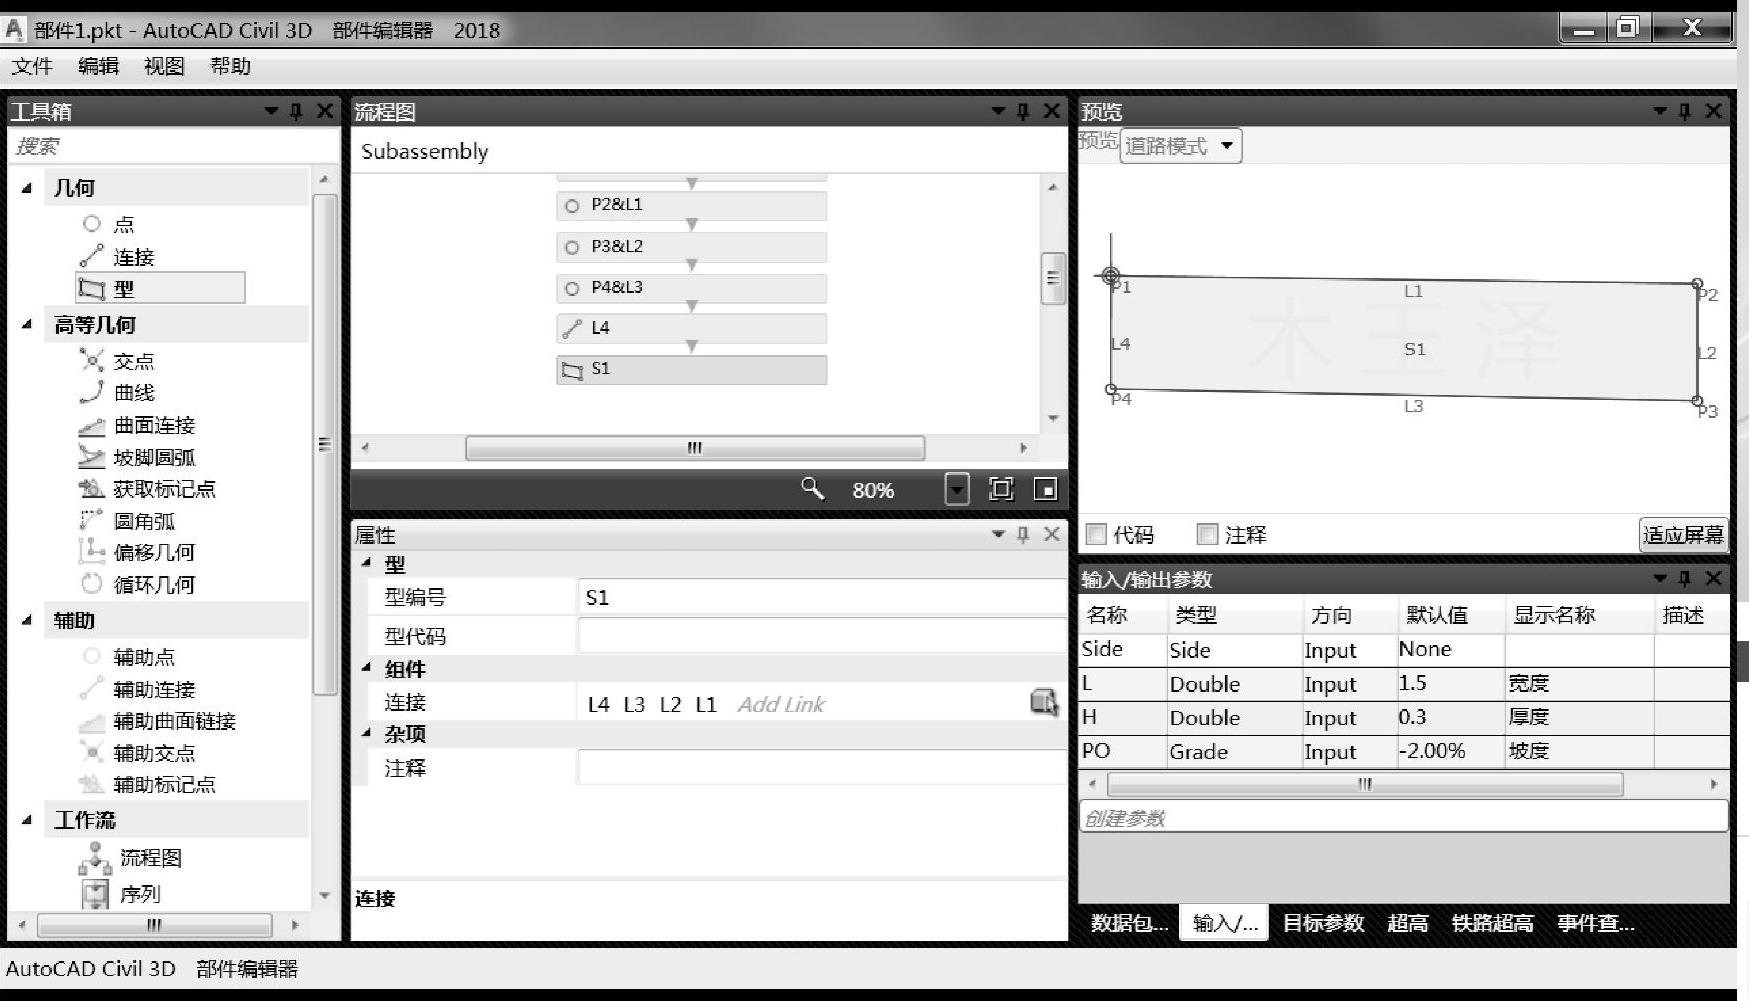This screenshot has height=1001, width=1749.
Task: Select the S1 shape flowchart node
Action: pyautogui.click(x=692, y=369)
